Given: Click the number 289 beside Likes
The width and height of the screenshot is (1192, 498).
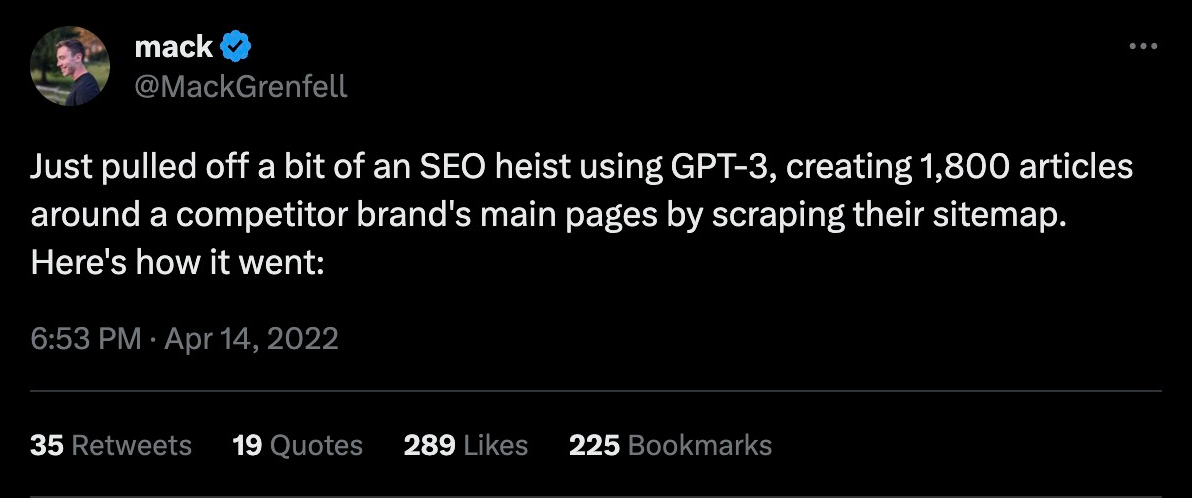Looking at the screenshot, I should [x=430, y=445].
